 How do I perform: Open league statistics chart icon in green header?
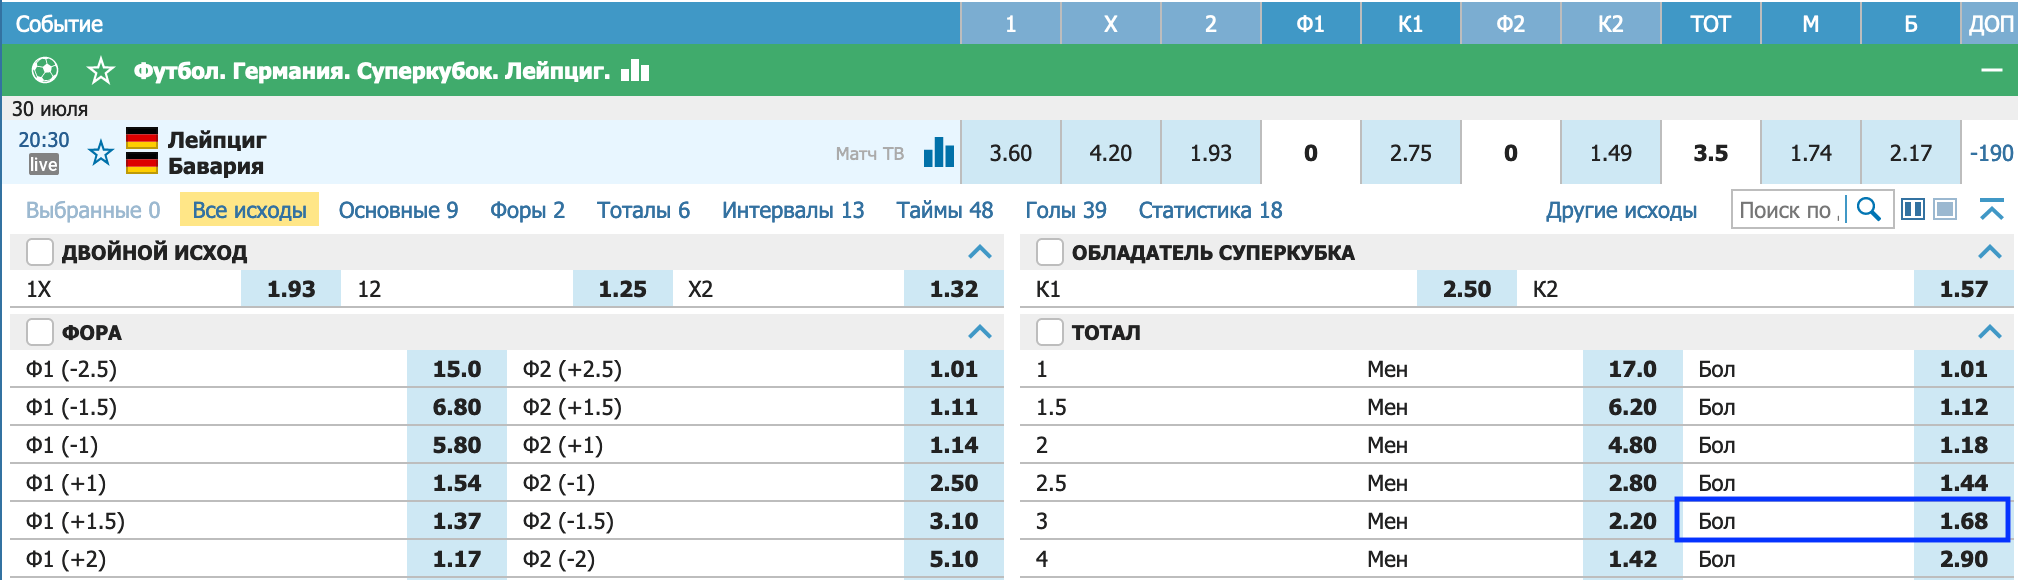click(635, 70)
